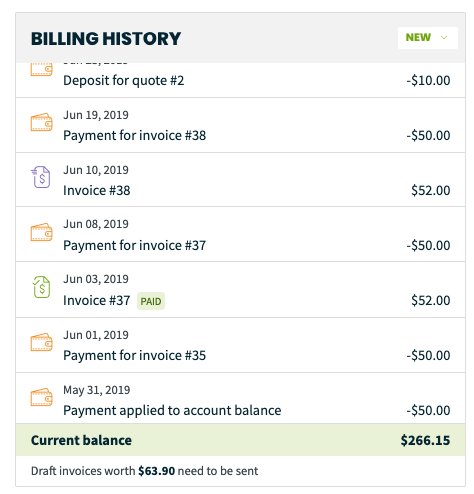
Task: Open Deposit for quote #2 entry
Action: [240, 80]
